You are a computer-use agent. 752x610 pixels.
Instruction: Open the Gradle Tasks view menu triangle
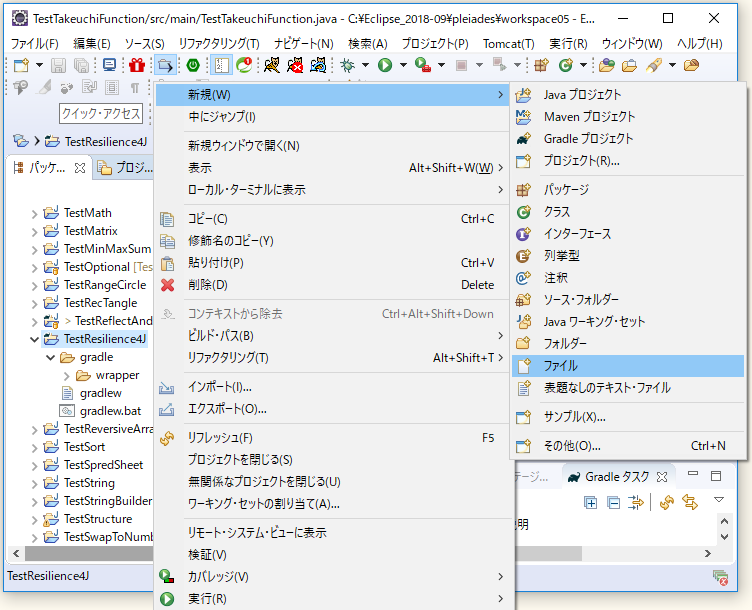(x=718, y=500)
